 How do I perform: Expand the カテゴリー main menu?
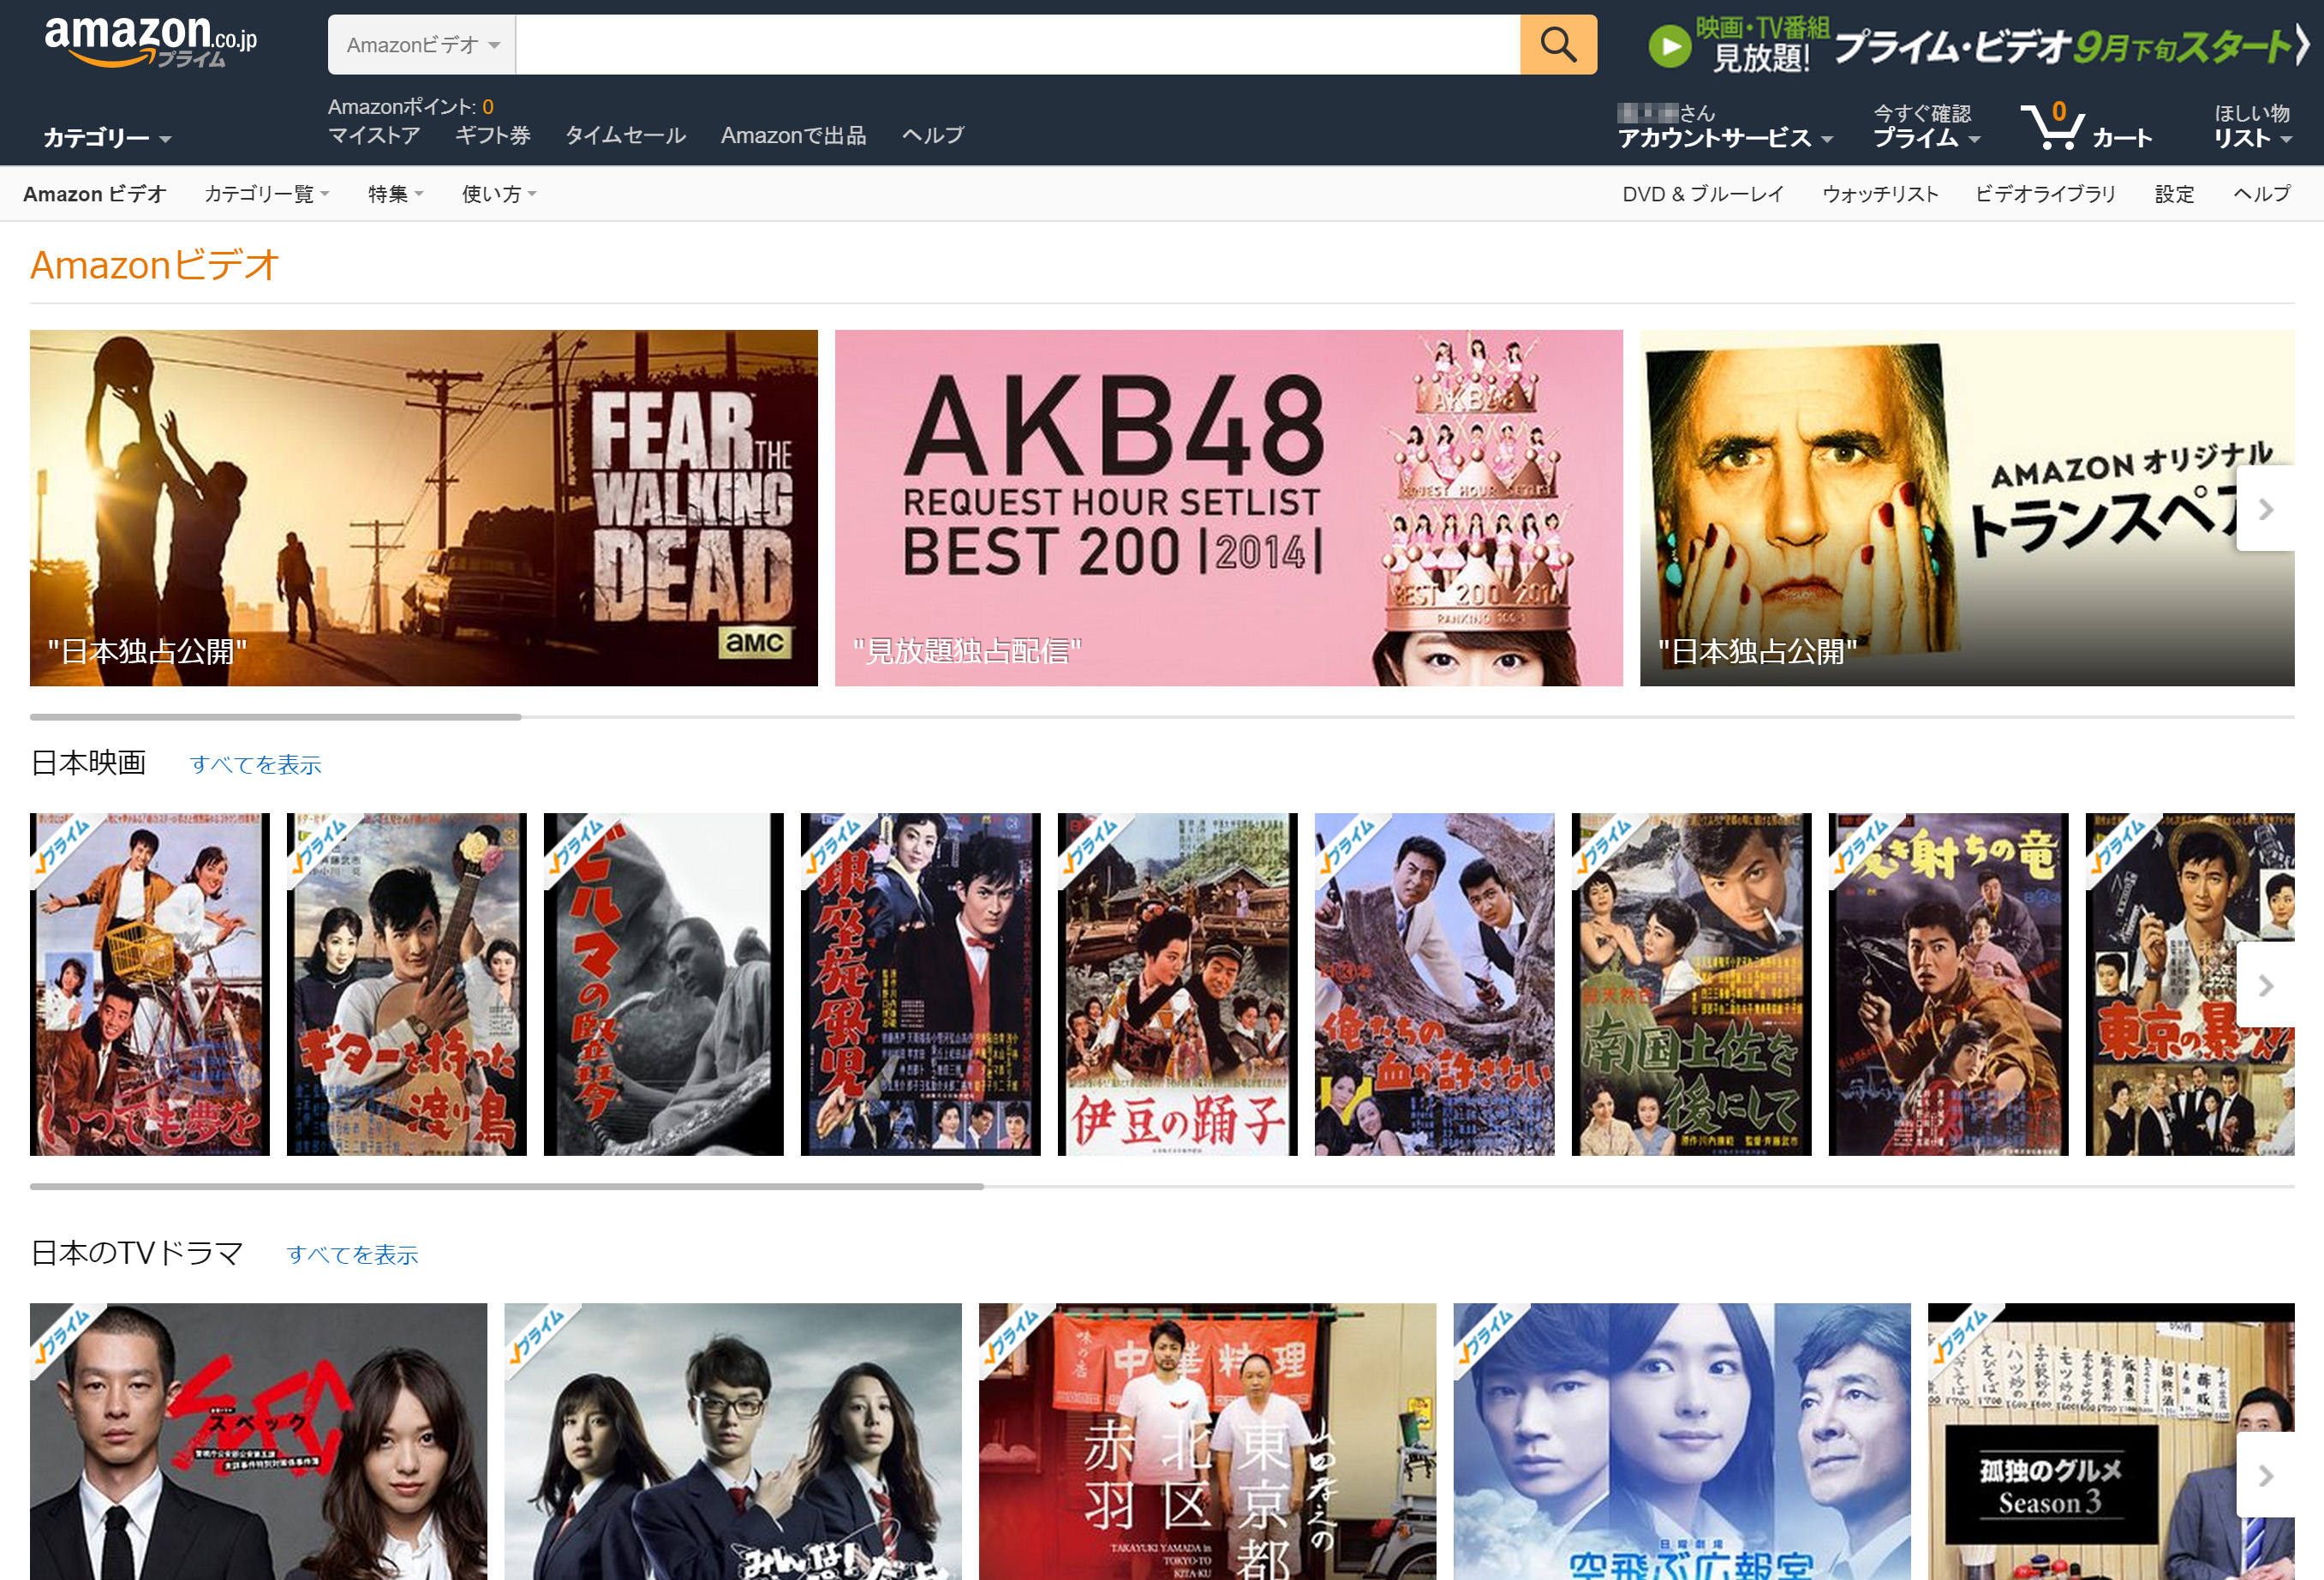(x=107, y=138)
